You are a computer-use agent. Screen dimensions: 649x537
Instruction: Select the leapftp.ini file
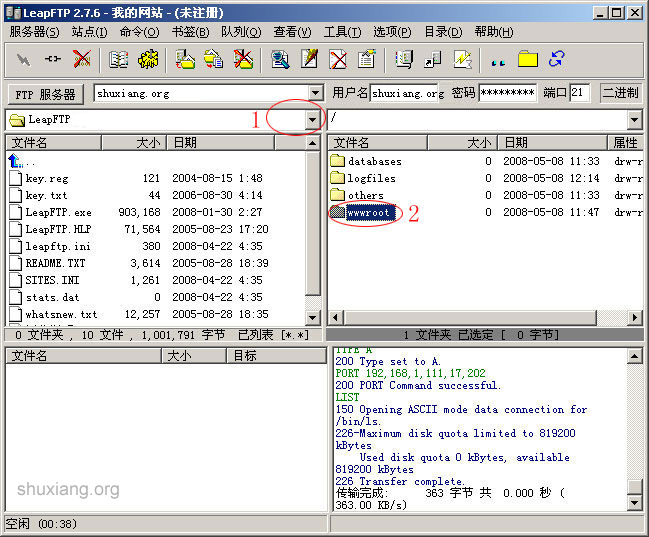[58, 246]
